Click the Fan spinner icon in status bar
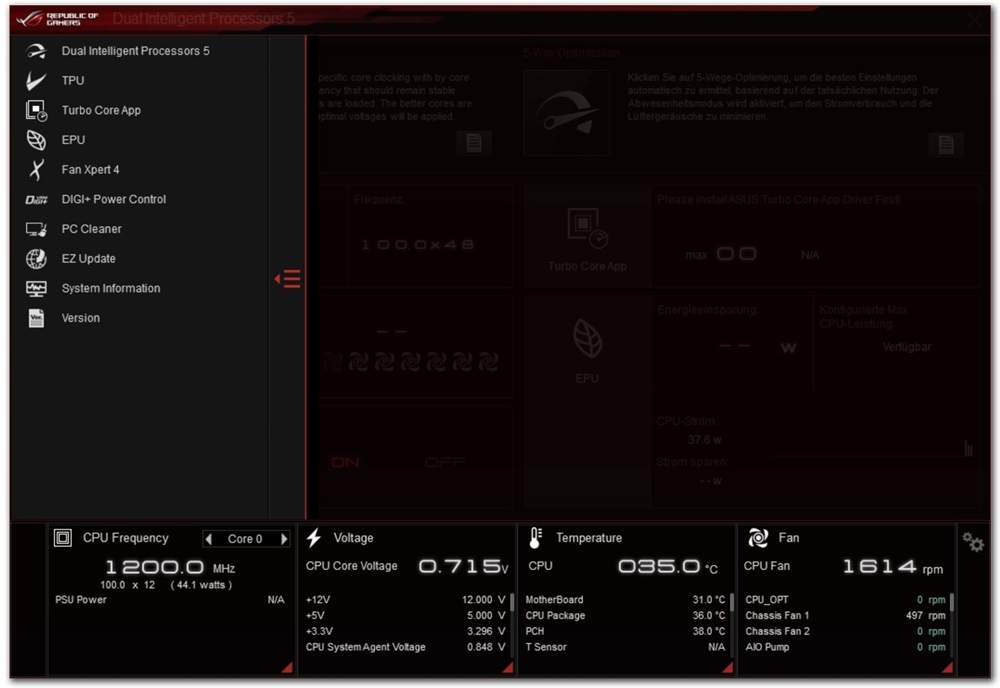This screenshot has width=1000, height=688. tap(758, 538)
